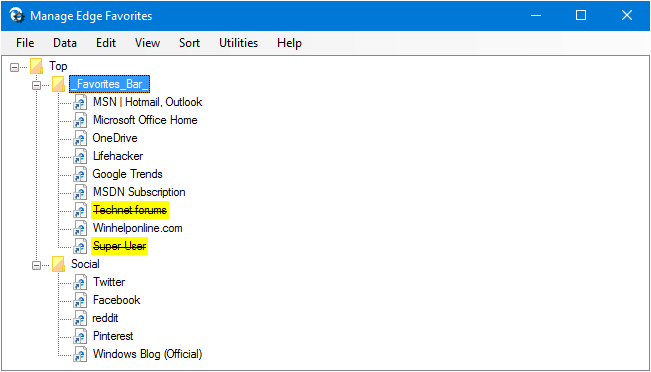Click the shortcut icon beside MSDN Subscription
Screen dimensions: 651x372
click(x=80, y=192)
